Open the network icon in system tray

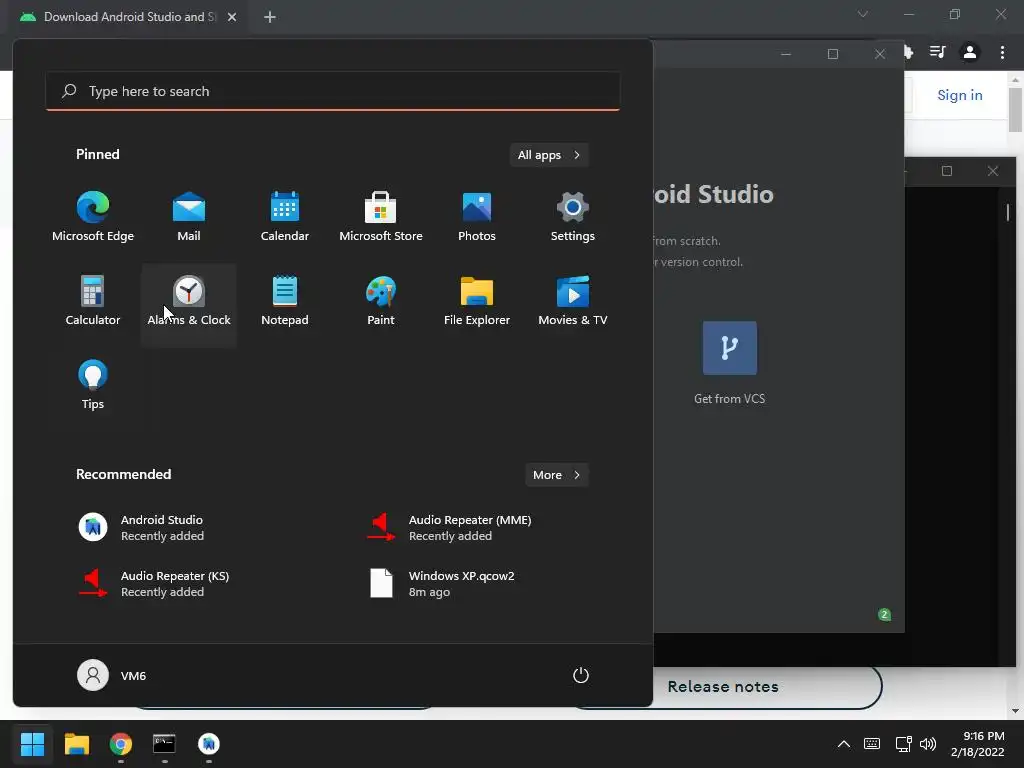(903, 744)
